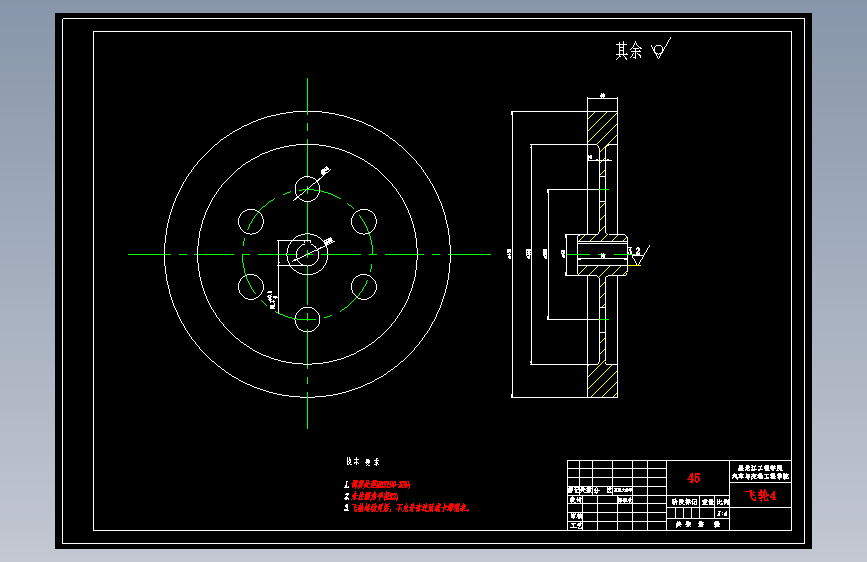Image resolution: width=867 pixels, height=562 pixels.
Task: Select the red 飞轮4 title text
Action: pyautogui.click(x=760, y=496)
